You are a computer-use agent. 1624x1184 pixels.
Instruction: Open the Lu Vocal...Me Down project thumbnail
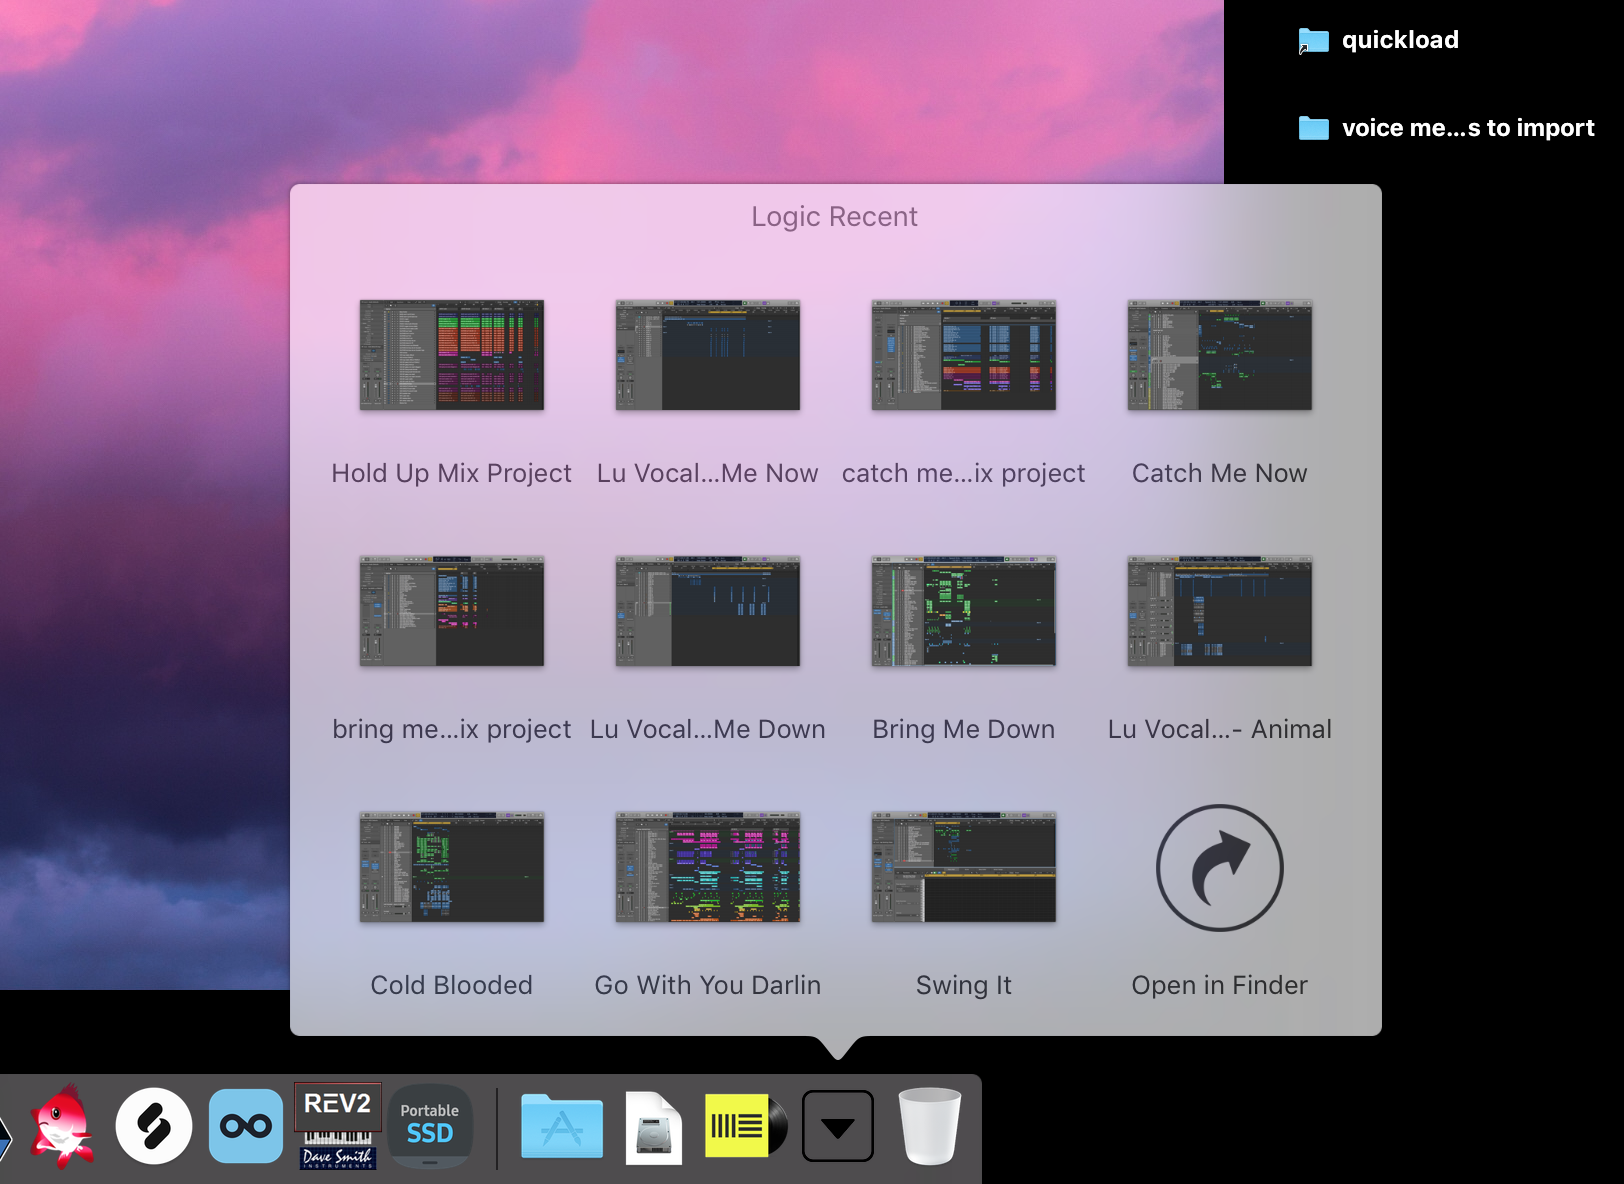coord(708,611)
